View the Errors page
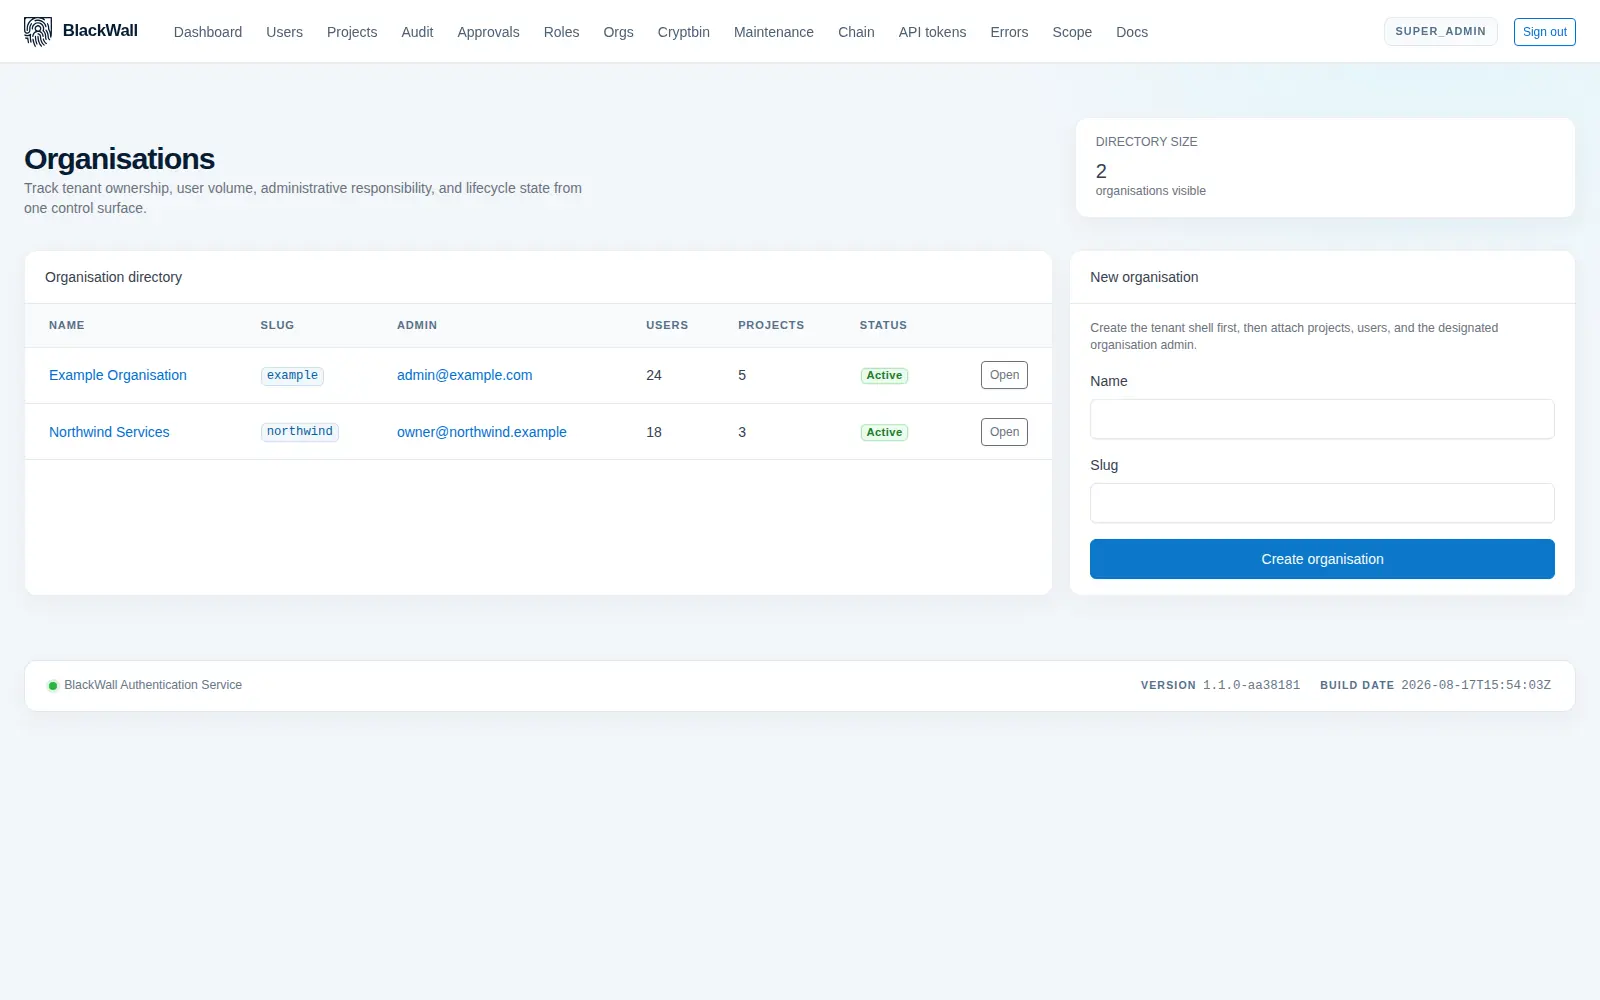Image resolution: width=1600 pixels, height=1000 pixels. tap(1009, 32)
